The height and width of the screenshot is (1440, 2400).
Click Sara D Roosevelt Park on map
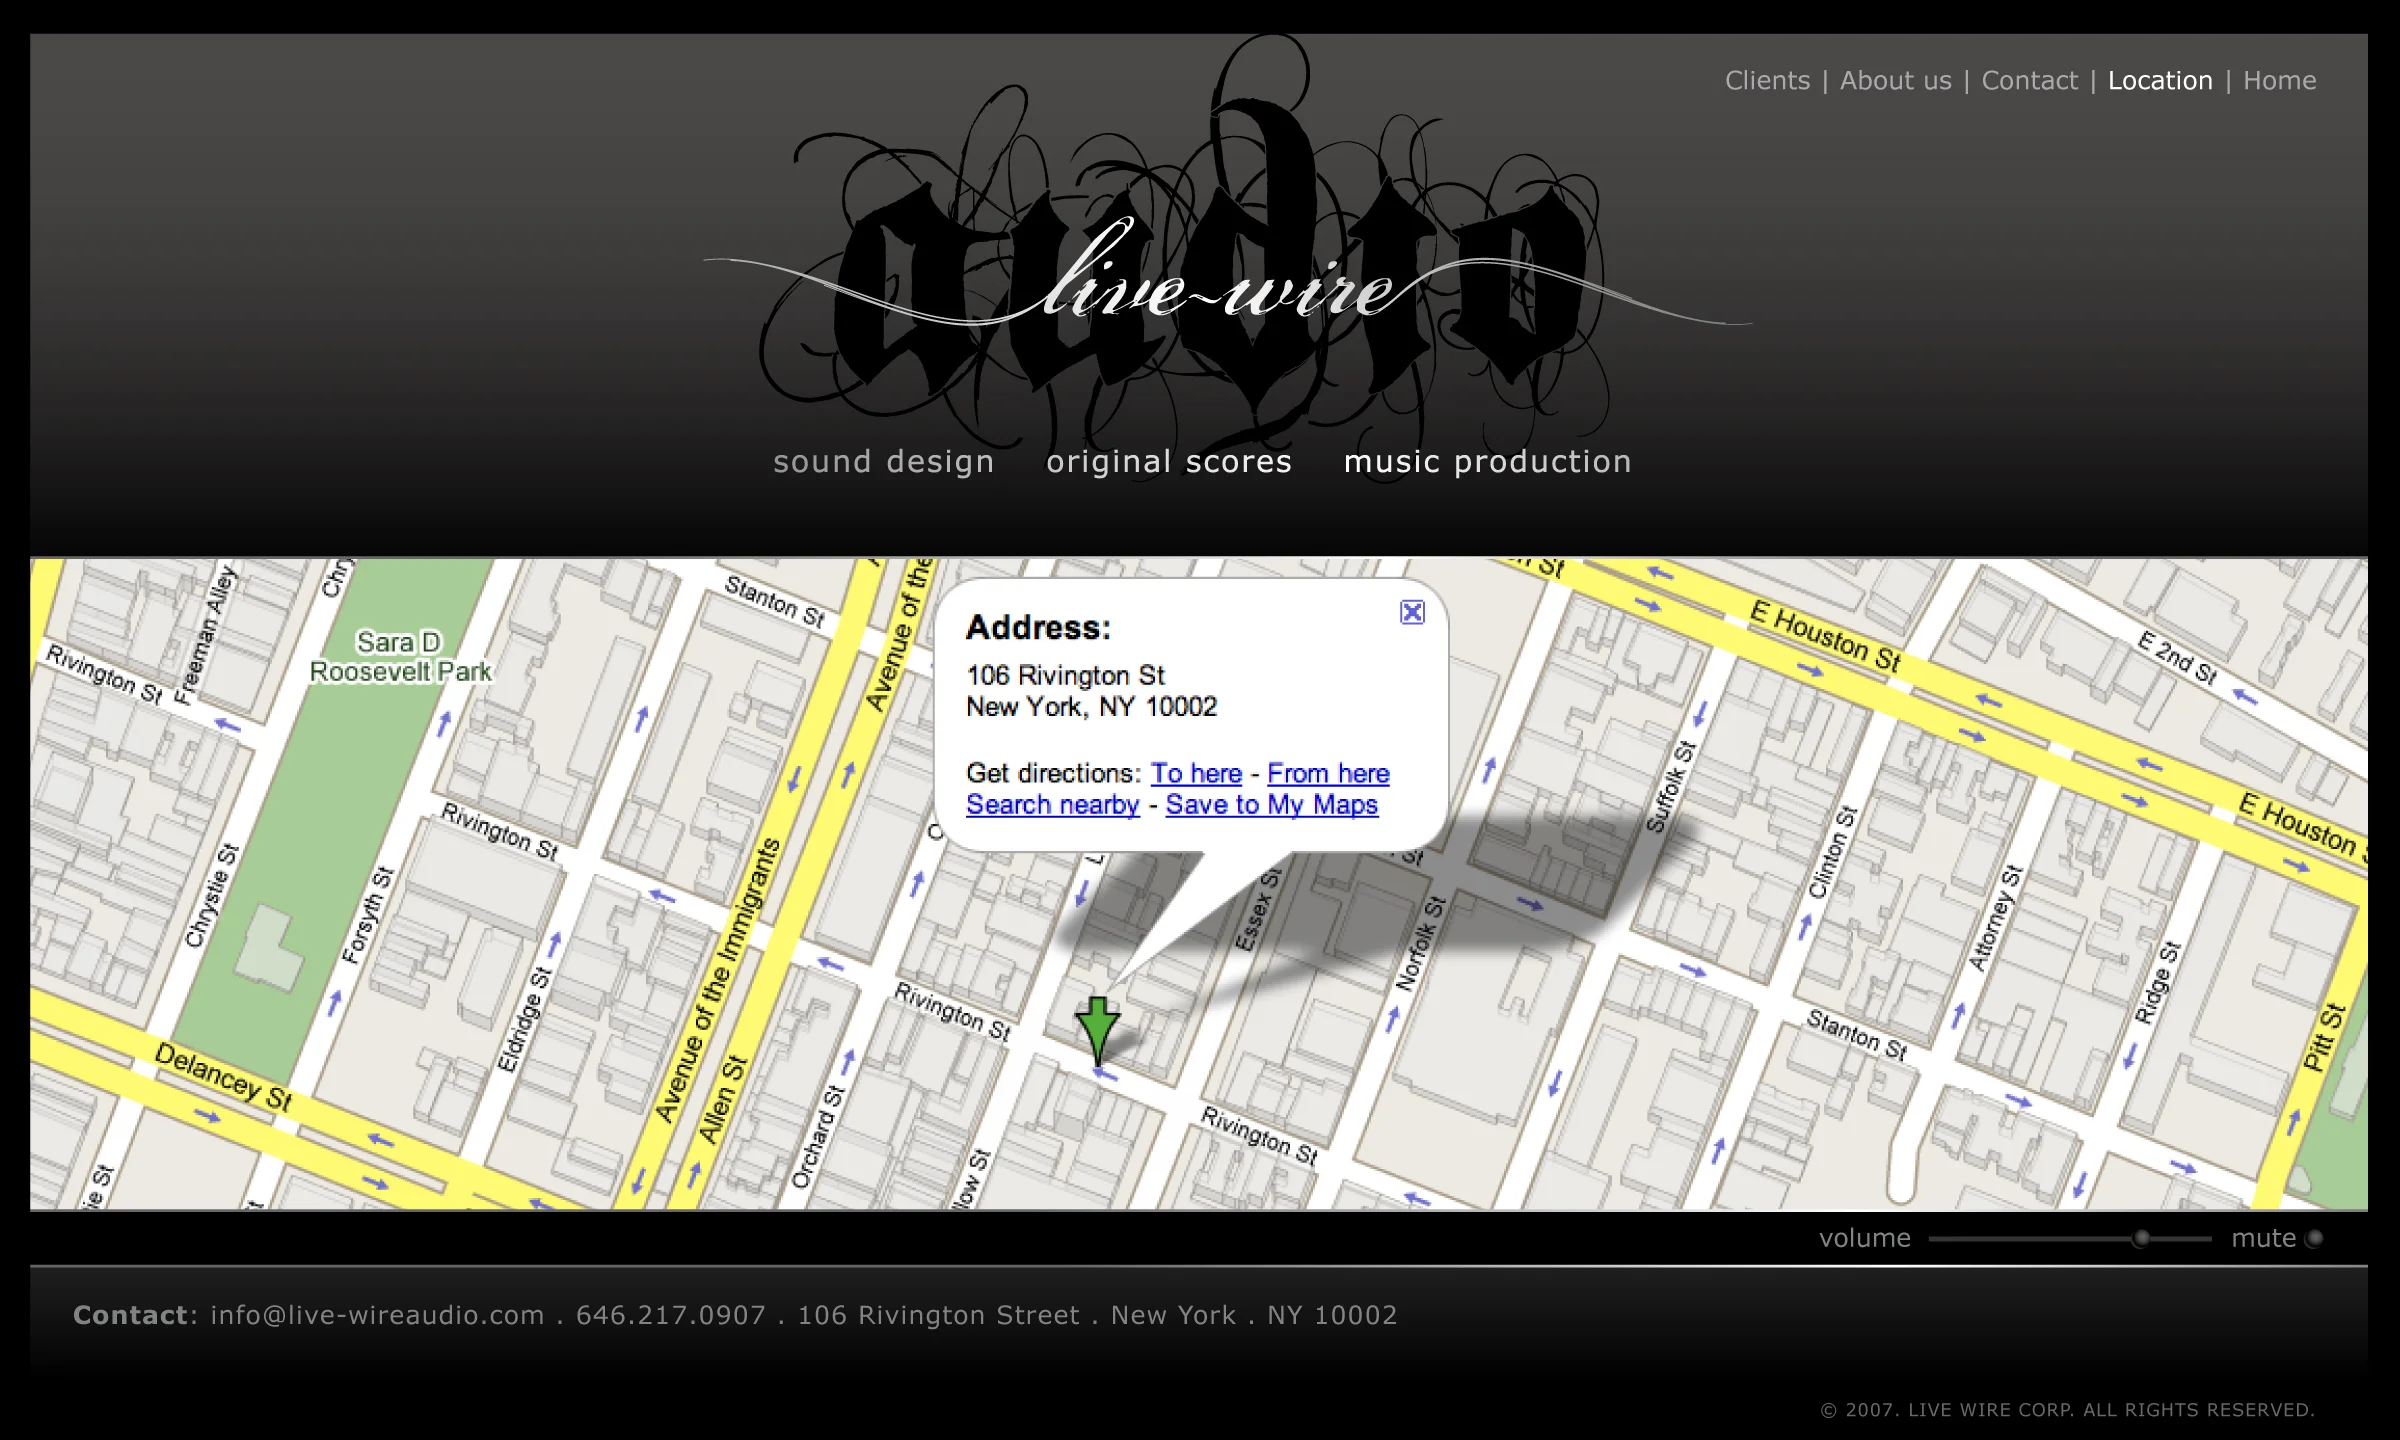point(400,657)
